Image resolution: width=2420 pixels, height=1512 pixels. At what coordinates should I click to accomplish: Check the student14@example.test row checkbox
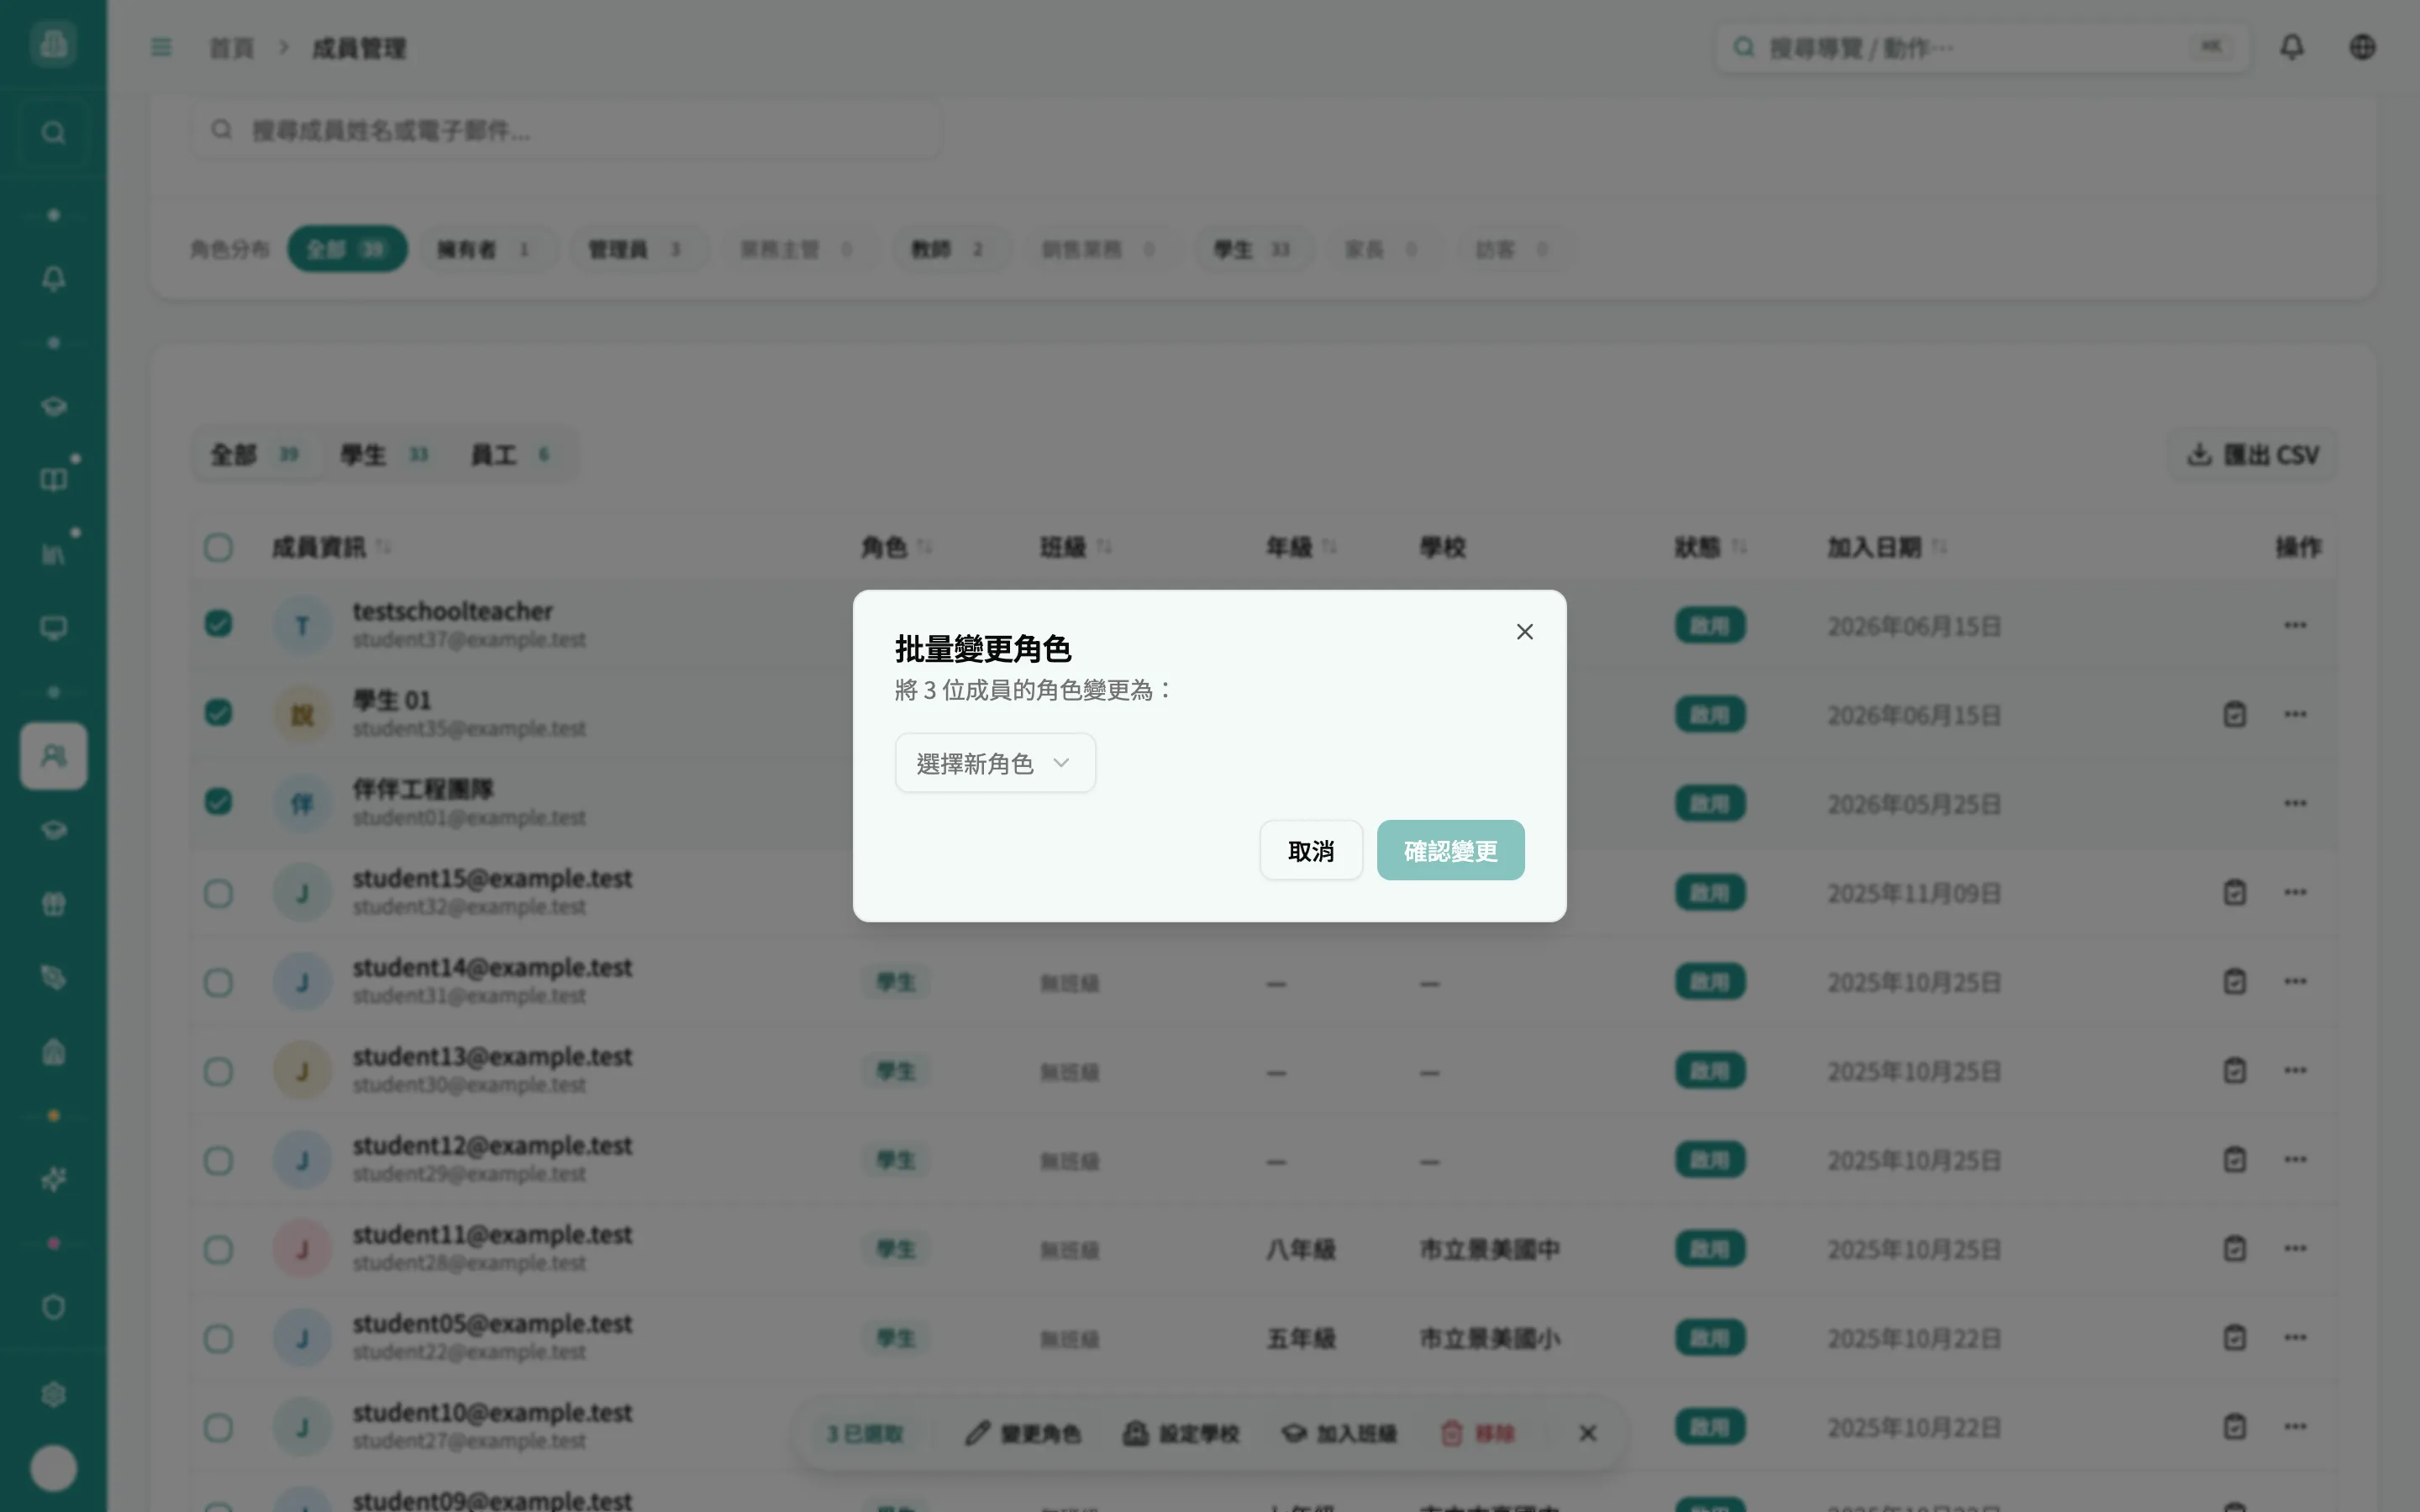tap(218, 982)
